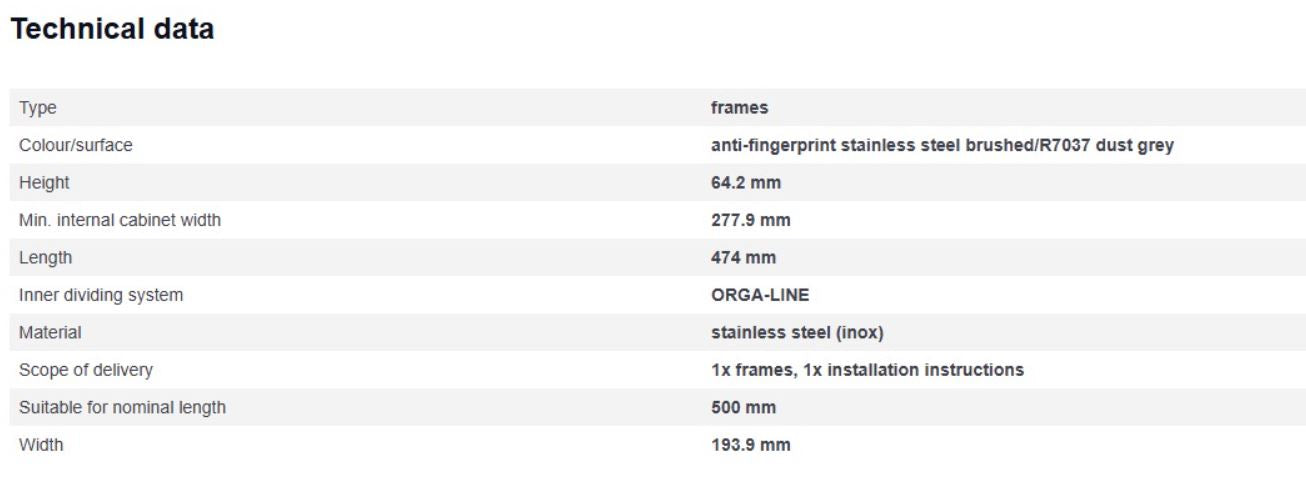Click the Type row label

tap(38, 108)
